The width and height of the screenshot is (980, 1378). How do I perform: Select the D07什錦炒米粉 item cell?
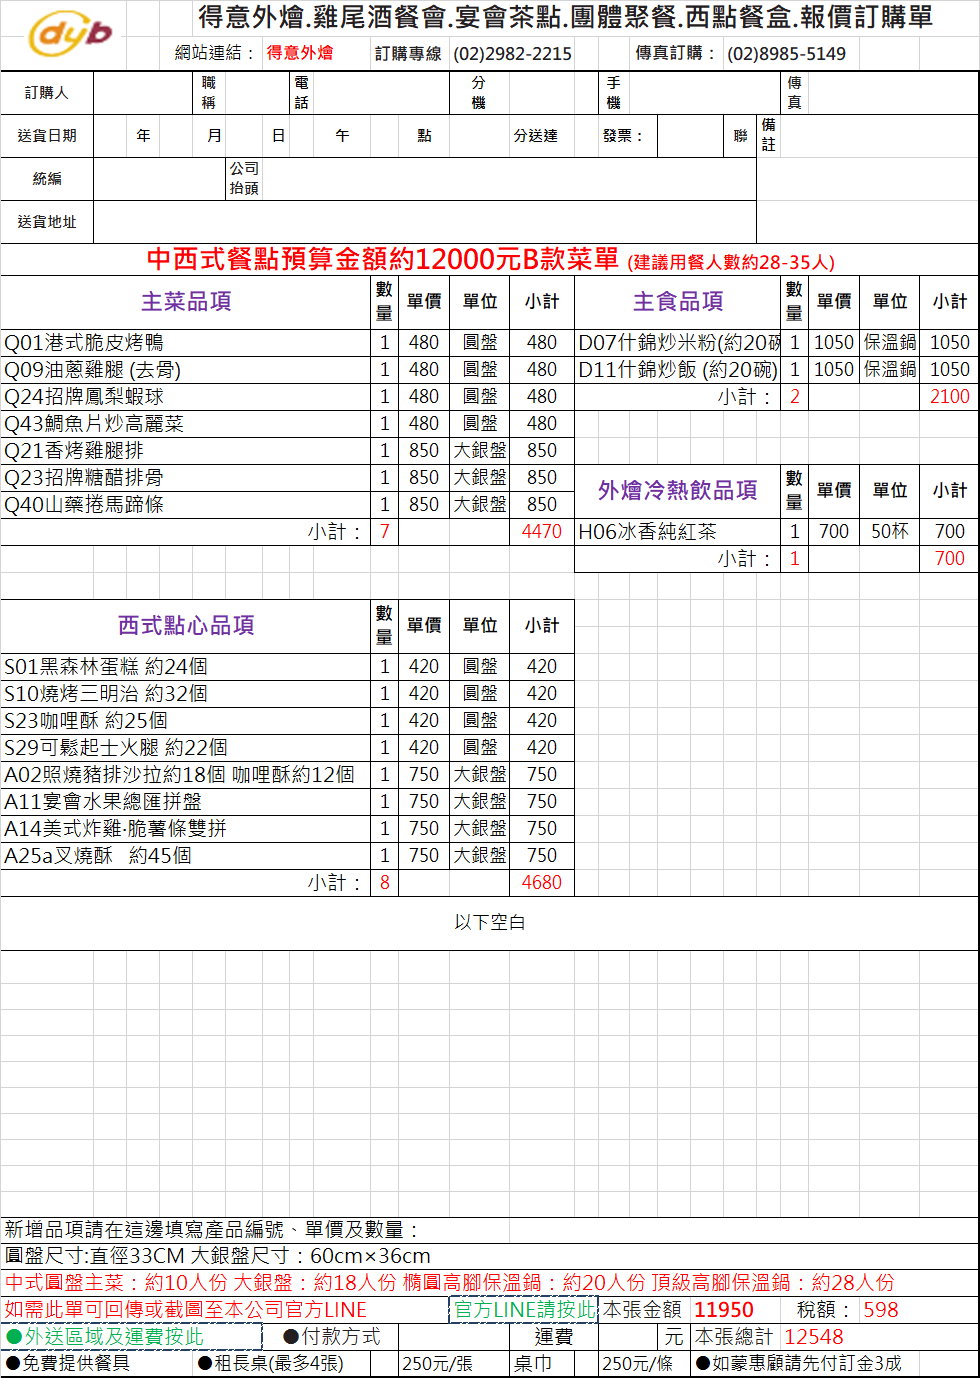click(677, 343)
